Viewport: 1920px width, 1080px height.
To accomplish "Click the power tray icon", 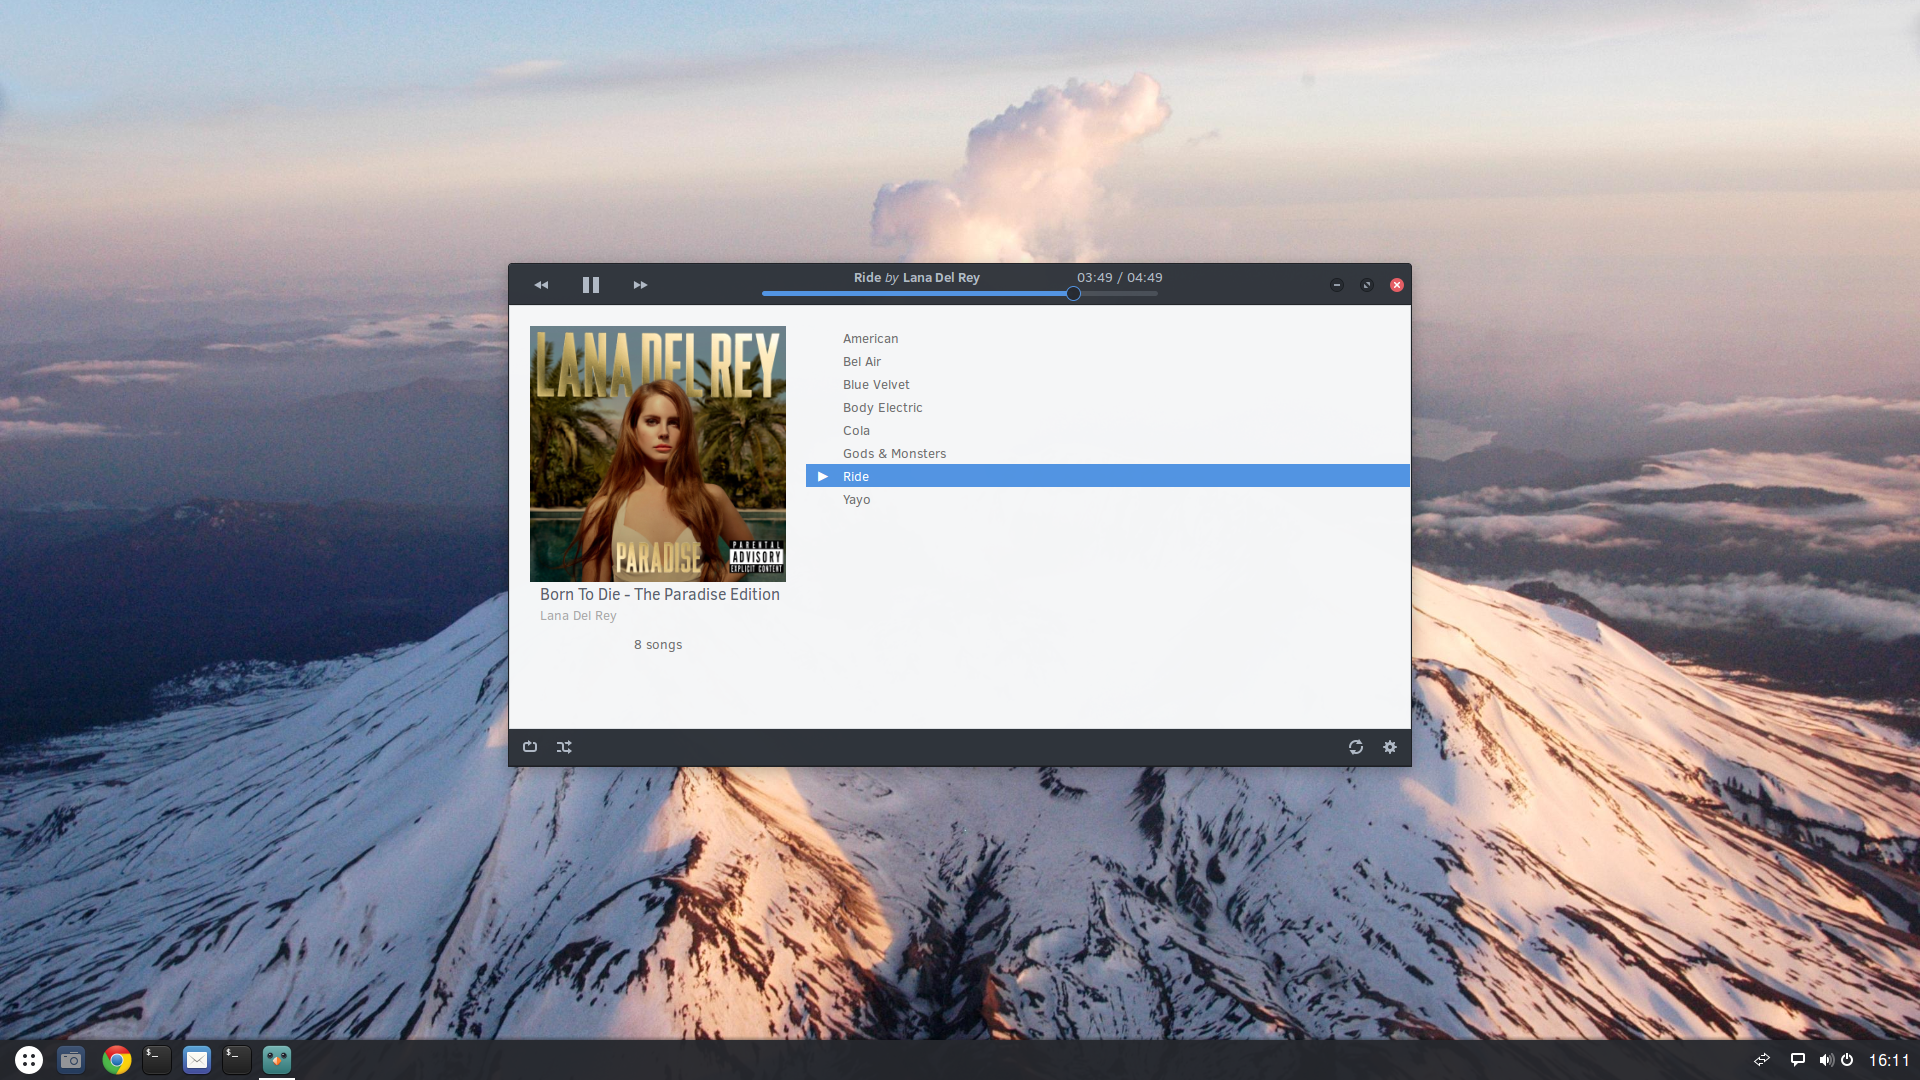I will 1847,1060.
